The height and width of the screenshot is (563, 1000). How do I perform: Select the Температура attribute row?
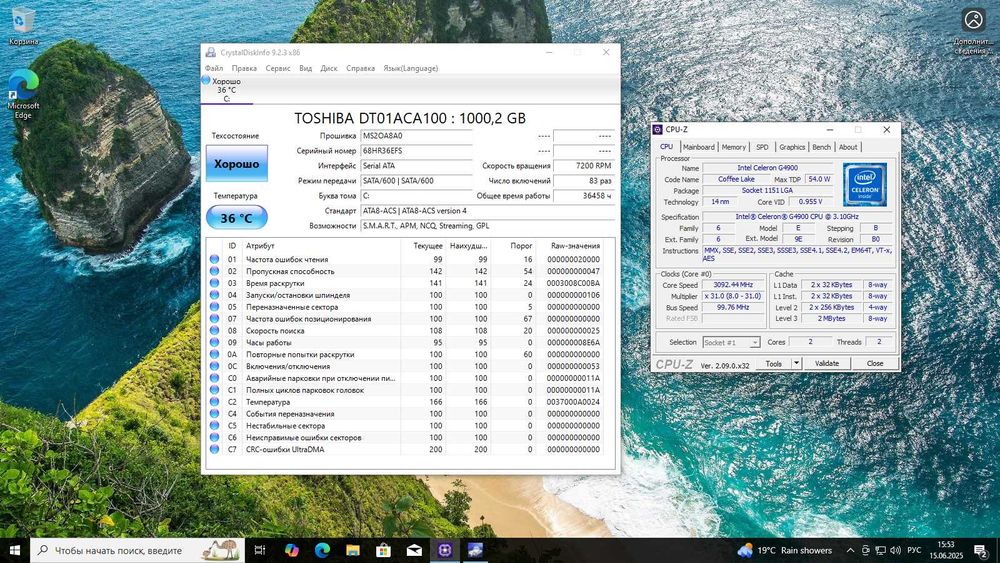405,402
